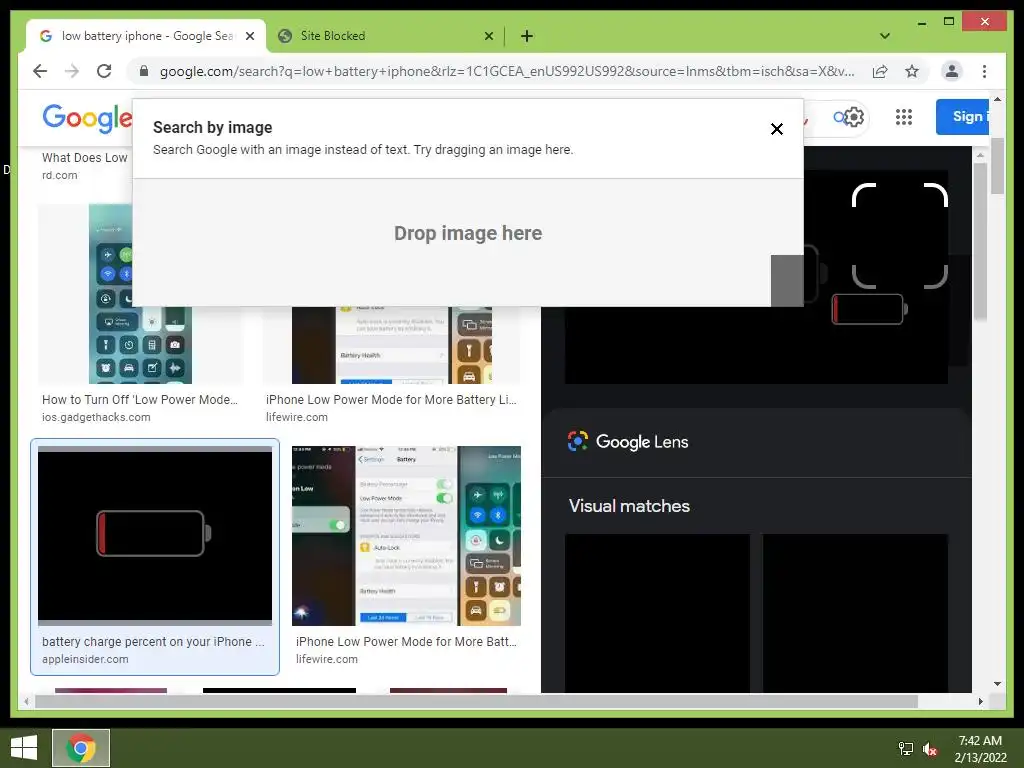
Task: Open the Google apps grid
Action: pyautogui.click(x=904, y=117)
